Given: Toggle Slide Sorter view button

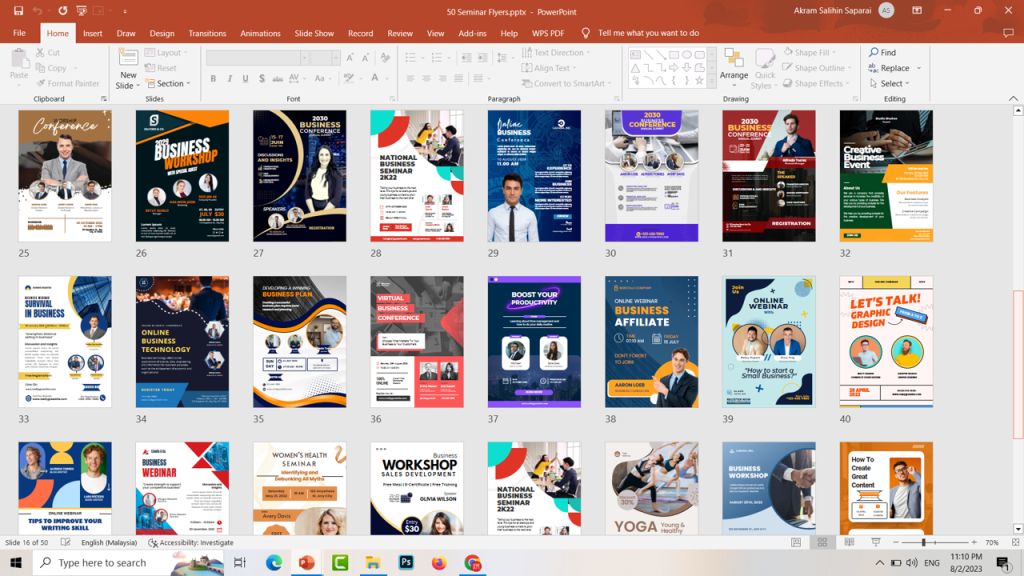Looking at the screenshot, I should point(821,543).
